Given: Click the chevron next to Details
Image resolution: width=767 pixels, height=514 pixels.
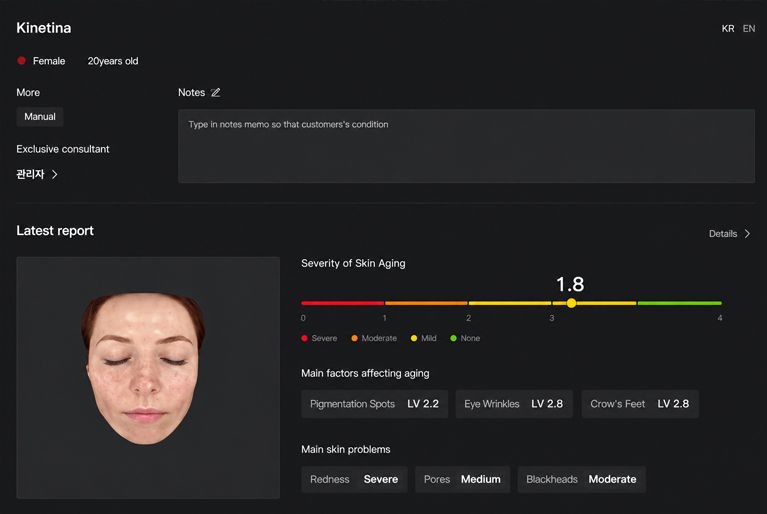Looking at the screenshot, I should pos(747,234).
